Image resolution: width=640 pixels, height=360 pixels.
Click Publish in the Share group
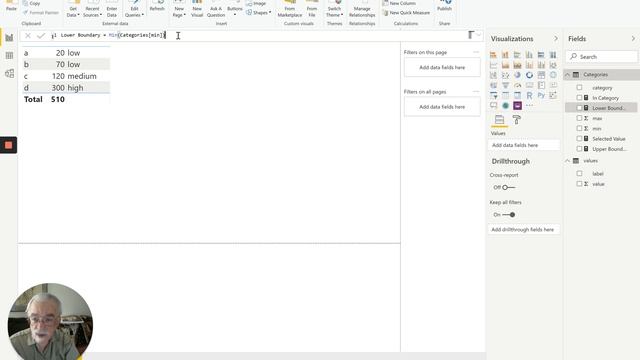point(444,6)
